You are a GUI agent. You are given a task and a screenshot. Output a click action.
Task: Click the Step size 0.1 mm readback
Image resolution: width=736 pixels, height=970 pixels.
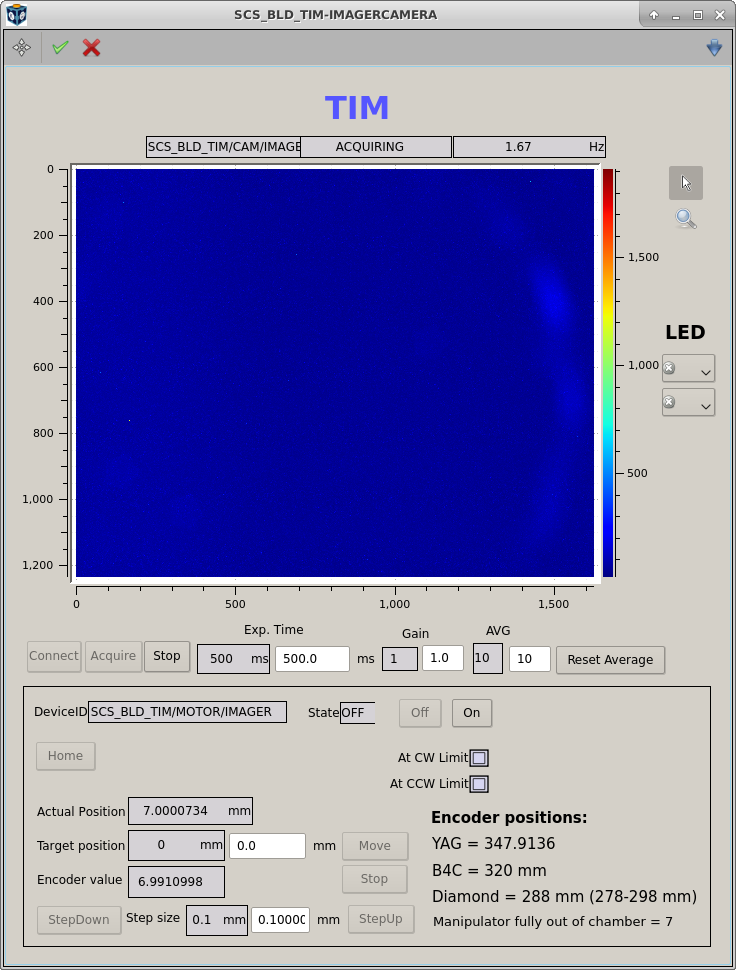click(217, 921)
